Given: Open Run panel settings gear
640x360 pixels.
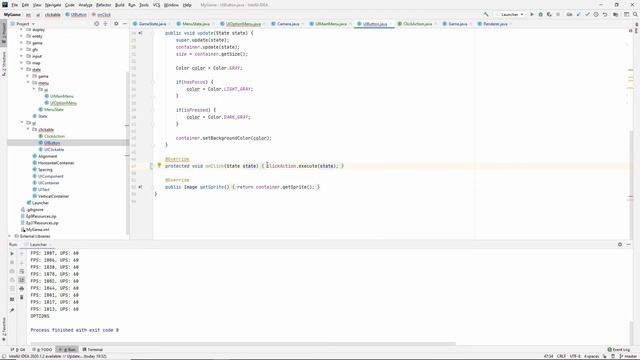Looking at the screenshot, I should coord(620,244).
